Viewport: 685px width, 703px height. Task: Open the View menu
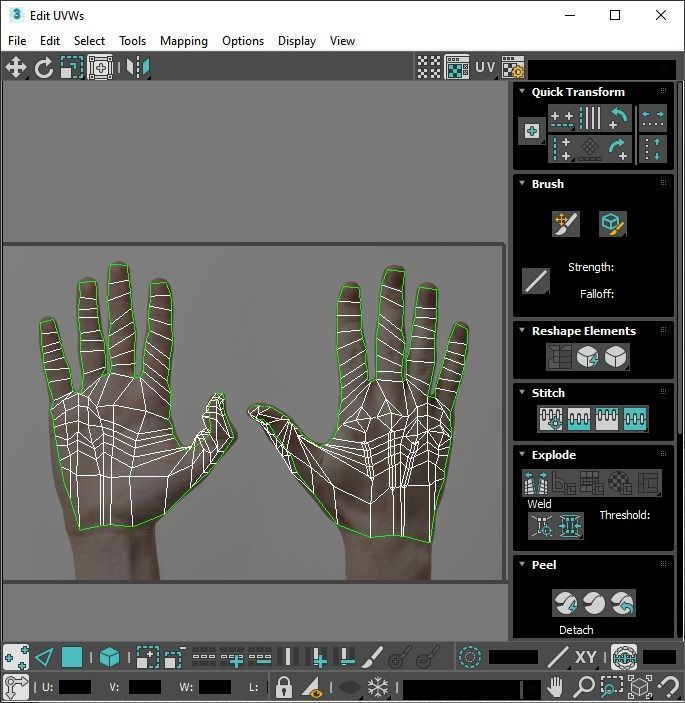342,41
